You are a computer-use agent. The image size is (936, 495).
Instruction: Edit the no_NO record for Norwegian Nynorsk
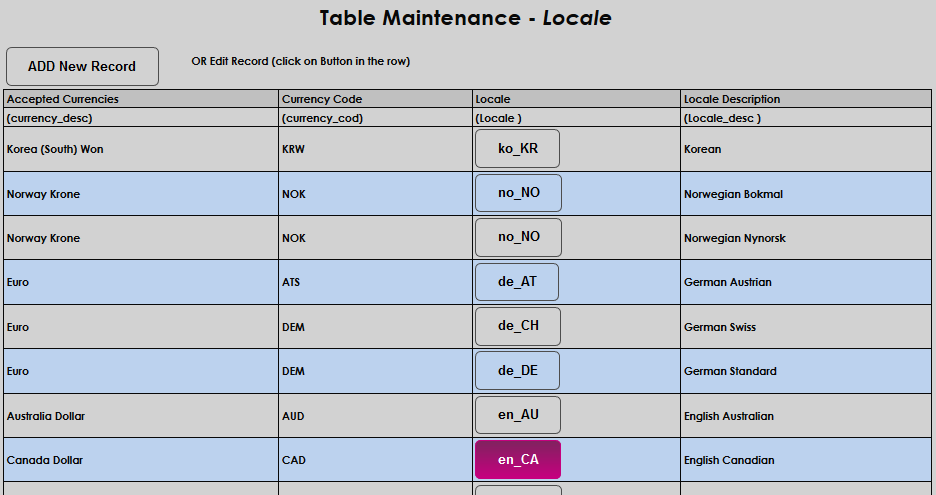pyautogui.click(x=518, y=238)
